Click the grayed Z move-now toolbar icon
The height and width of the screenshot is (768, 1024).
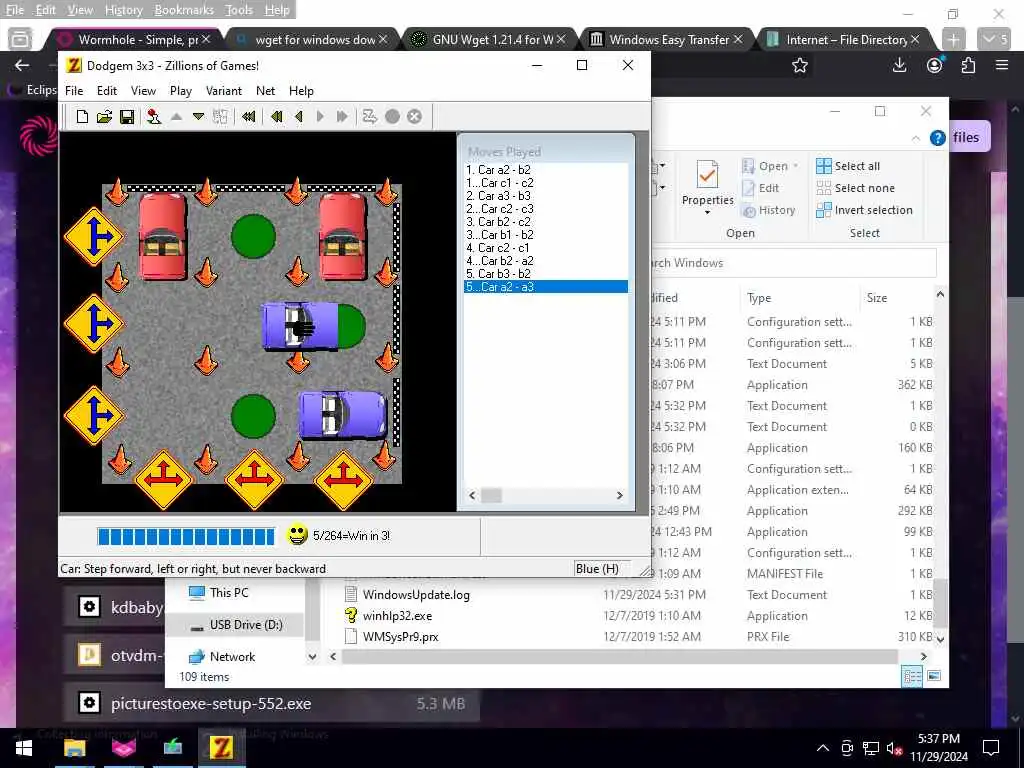370,117
